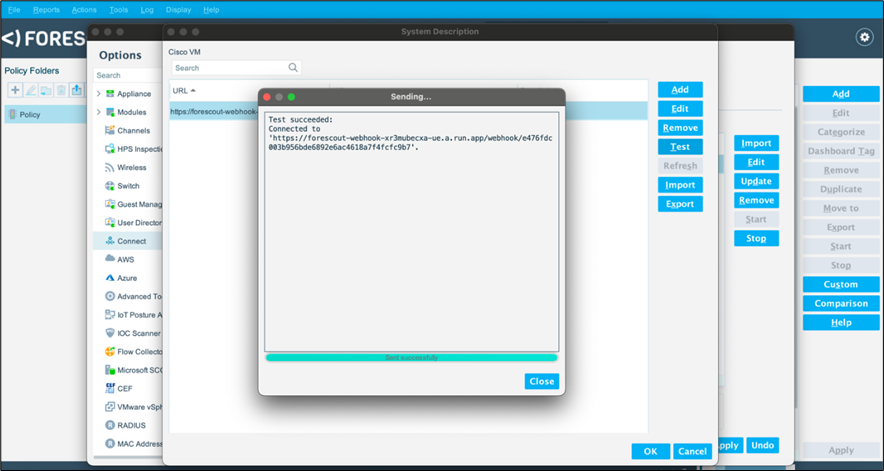Click the VMware vSphere icon

(x=110, y=407)
